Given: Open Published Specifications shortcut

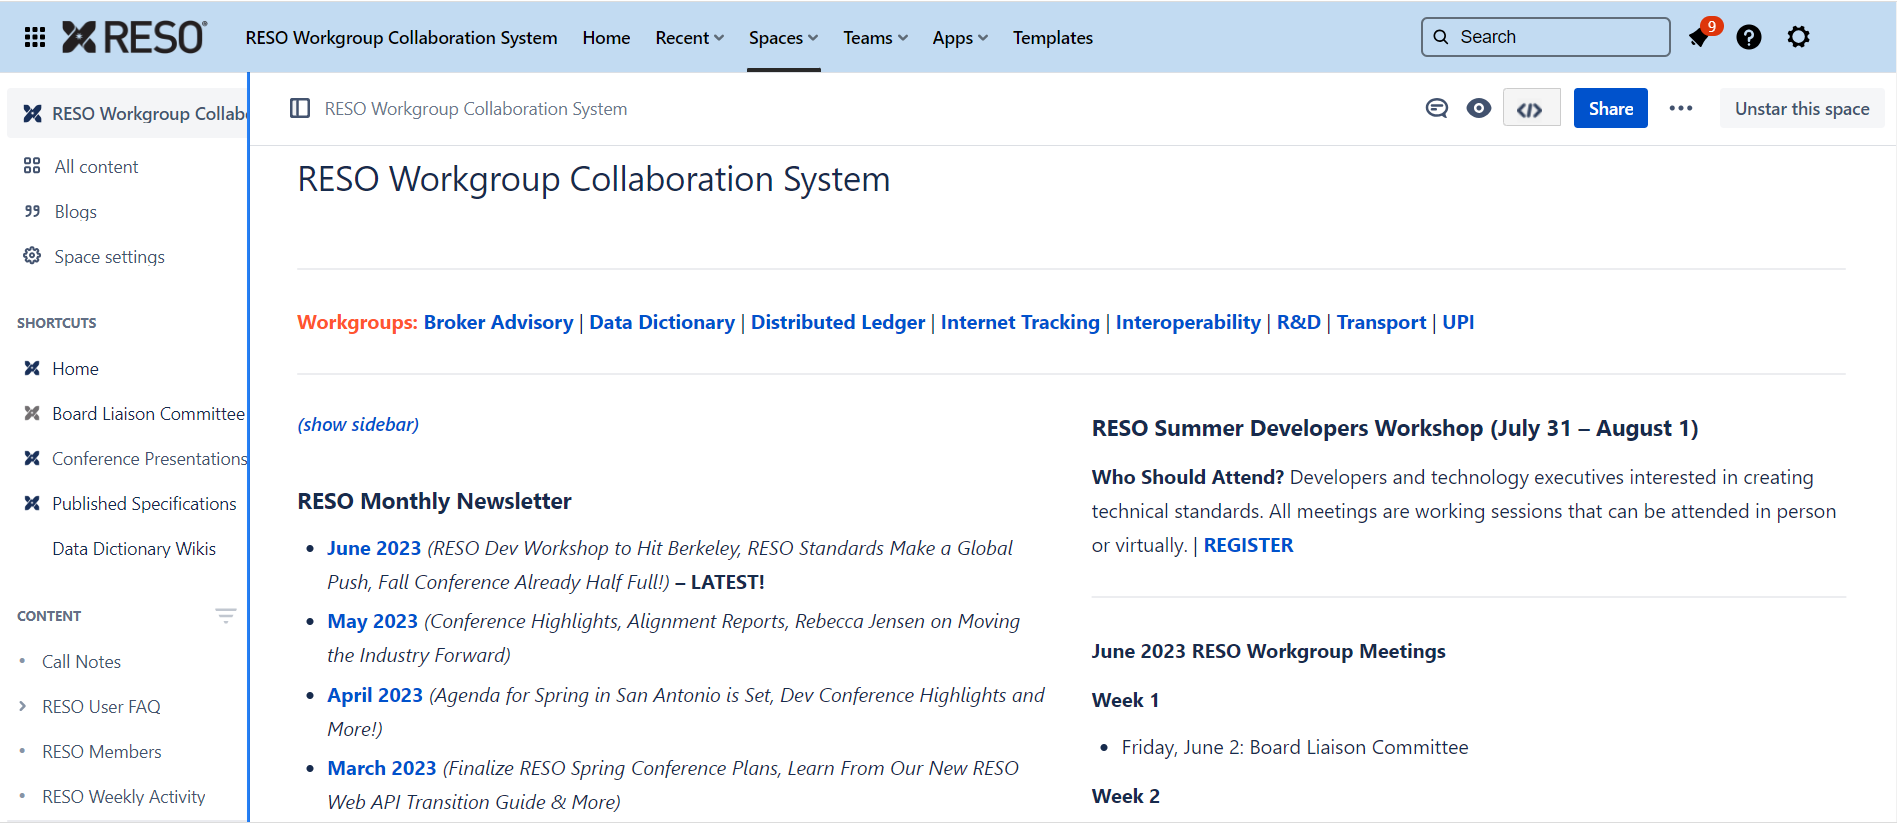Looking at the screenshot, I should [x=144, y=503].
